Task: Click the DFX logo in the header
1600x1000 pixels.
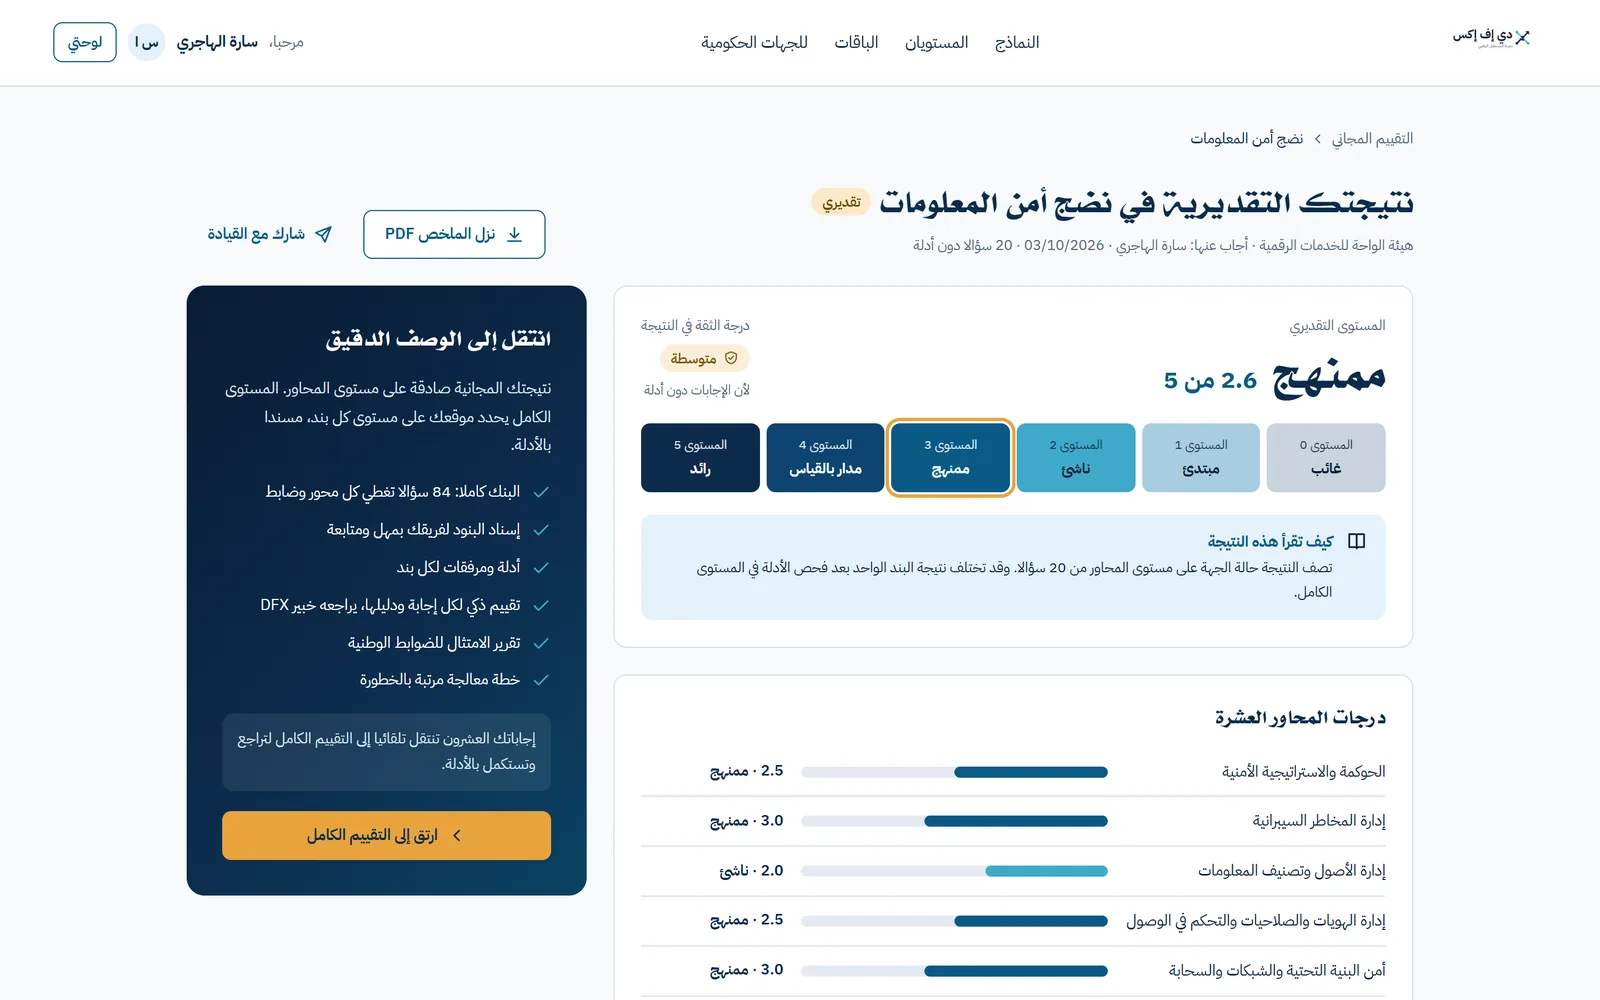Action: coord(1491,38)
